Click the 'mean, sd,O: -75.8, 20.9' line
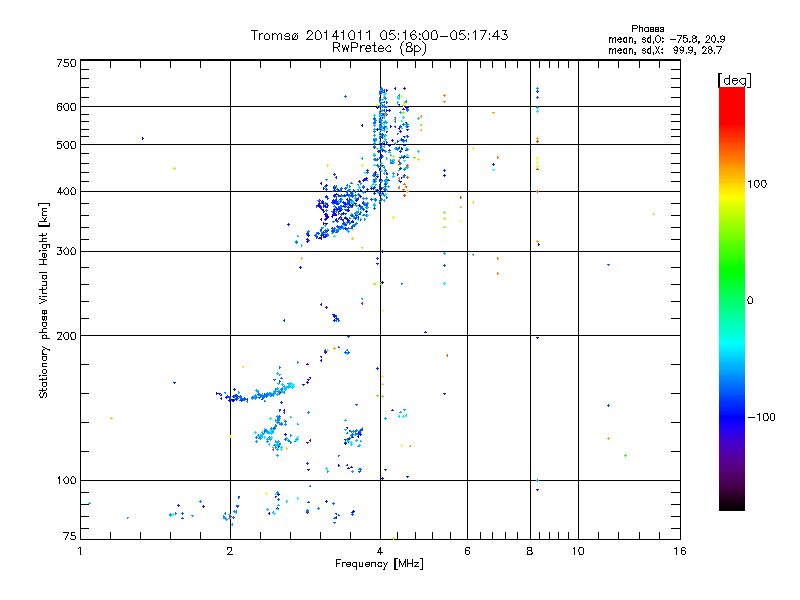Viewport: 800px width, 600px height. pos(666,39)
